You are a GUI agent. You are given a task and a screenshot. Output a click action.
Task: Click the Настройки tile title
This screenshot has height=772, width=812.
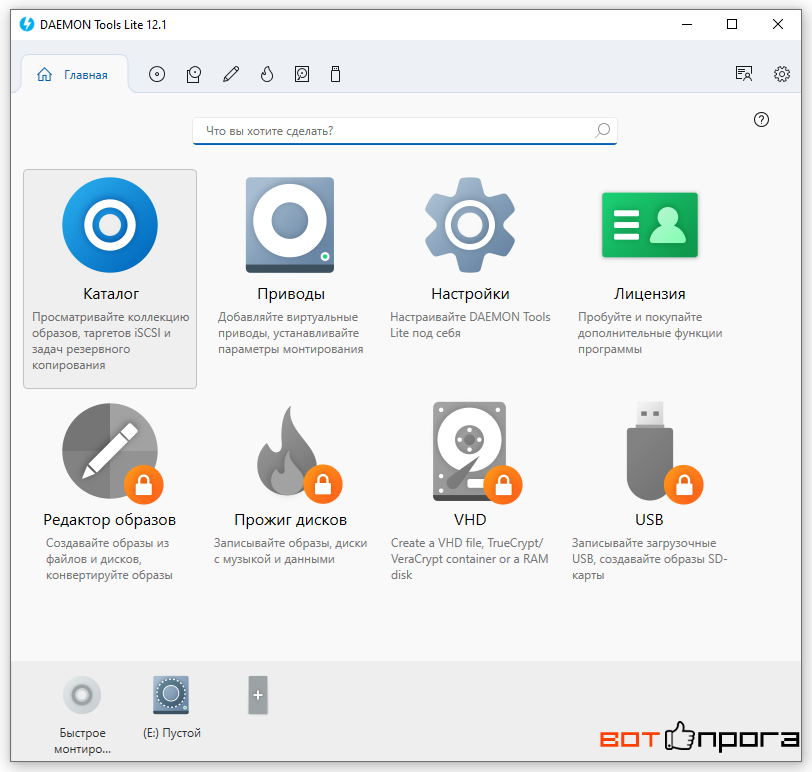tap(470, 294)
